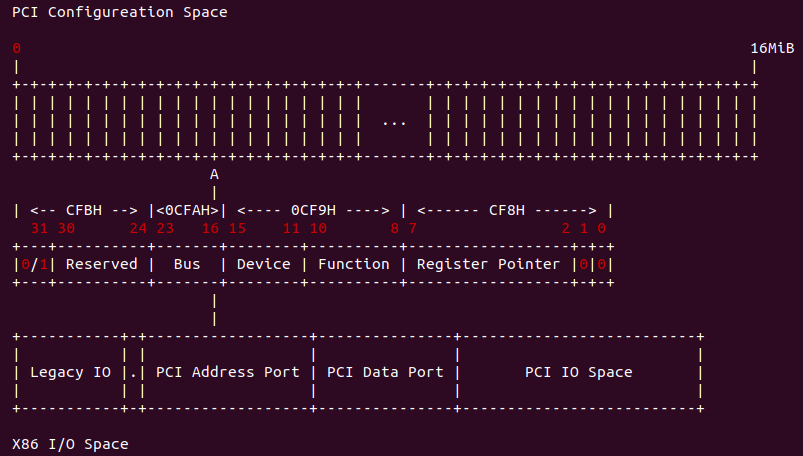The width and height of the screenshot is (803, 456).
Task: Click the "Function" bit field
Action: coord(354,264)
